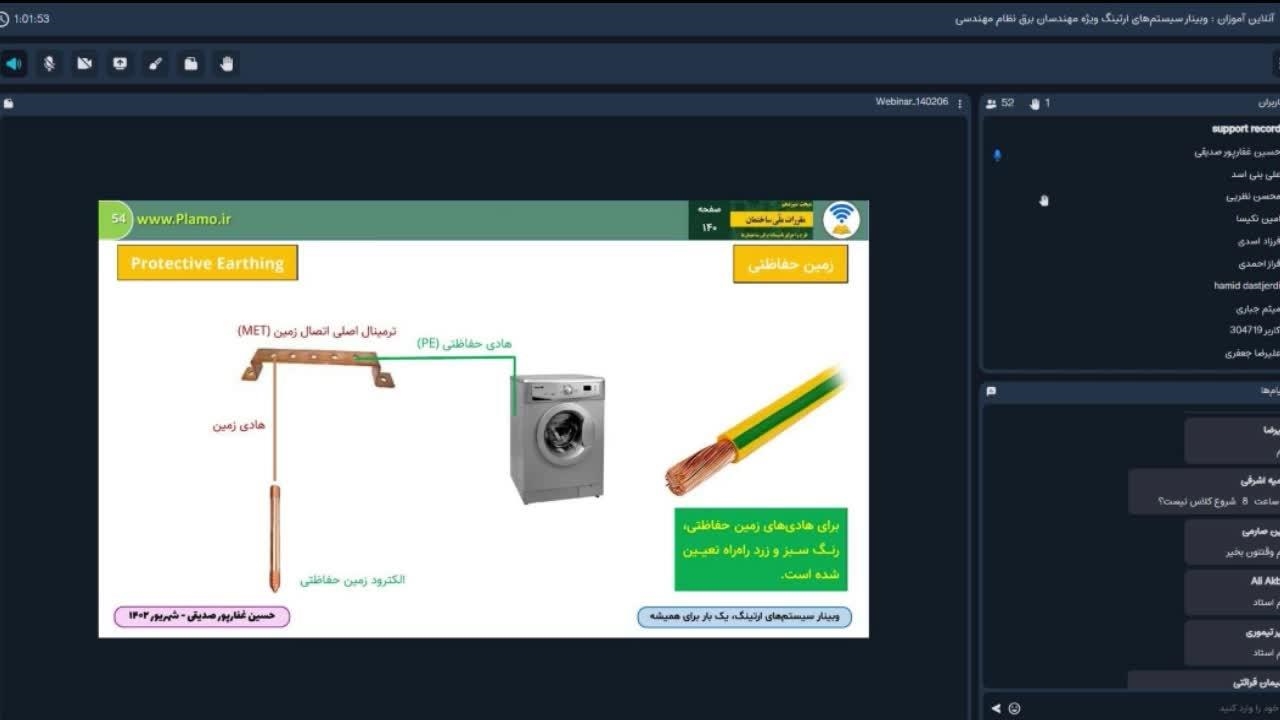Click the raised hands counter icon

point(1035,103)
